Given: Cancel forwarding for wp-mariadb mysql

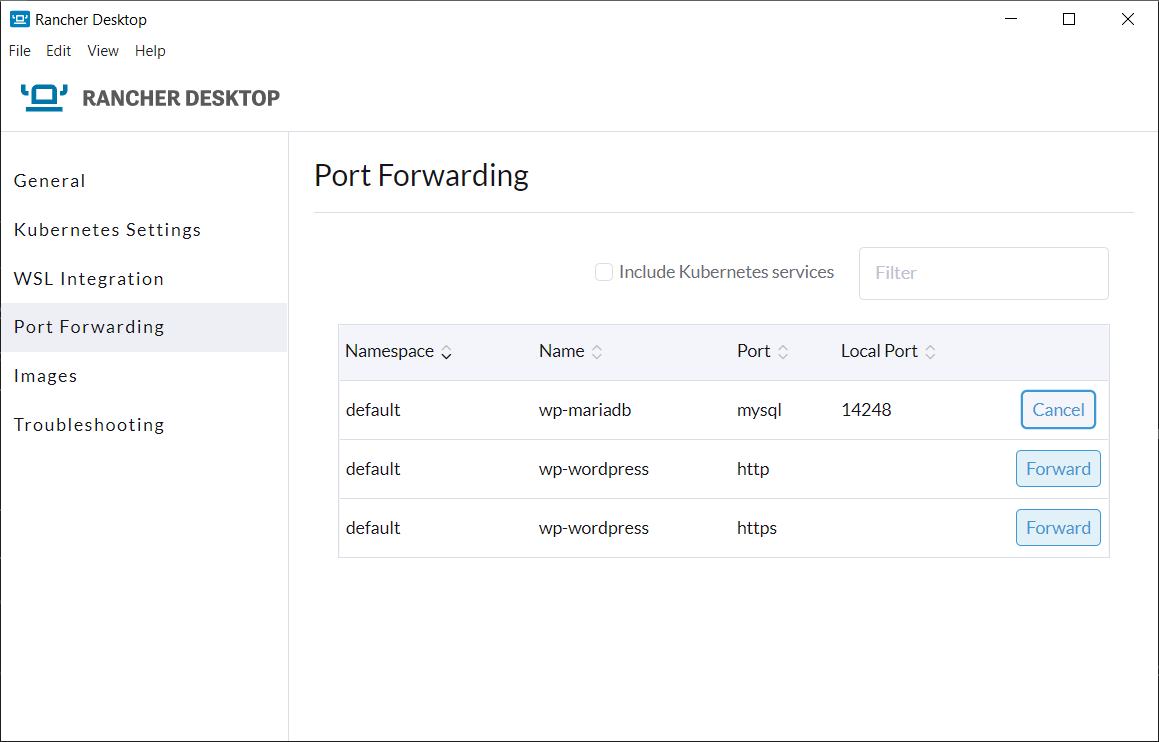Looking at the screenshot, I should click(1058, 409).
